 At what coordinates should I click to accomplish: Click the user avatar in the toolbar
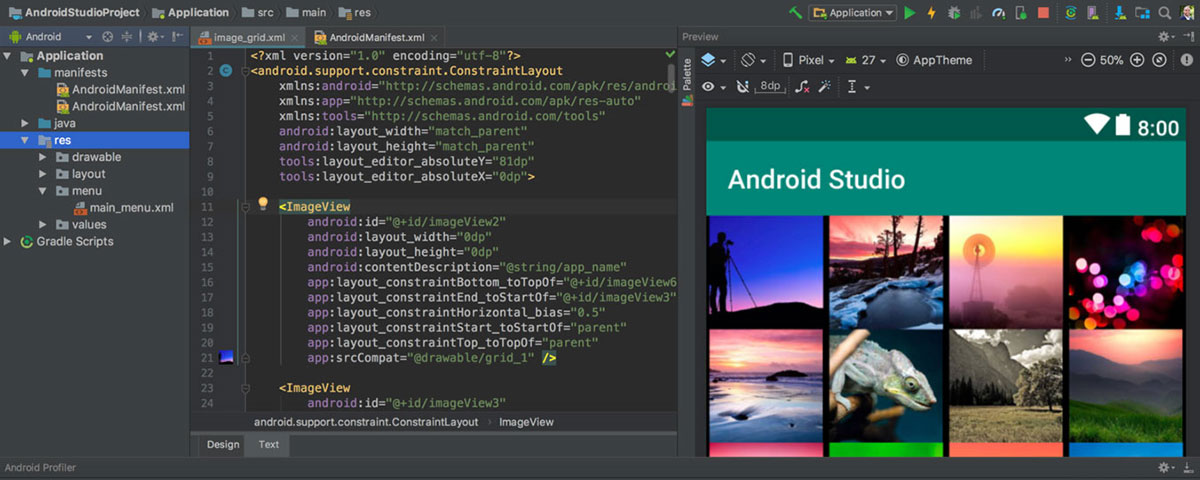[1186, 13]
